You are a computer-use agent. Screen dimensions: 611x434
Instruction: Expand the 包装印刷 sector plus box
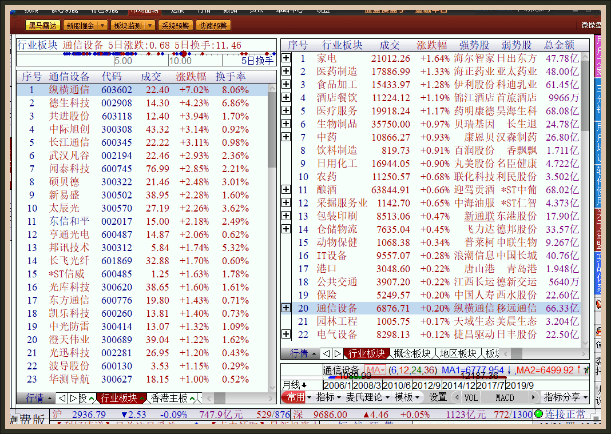point(286,215)
